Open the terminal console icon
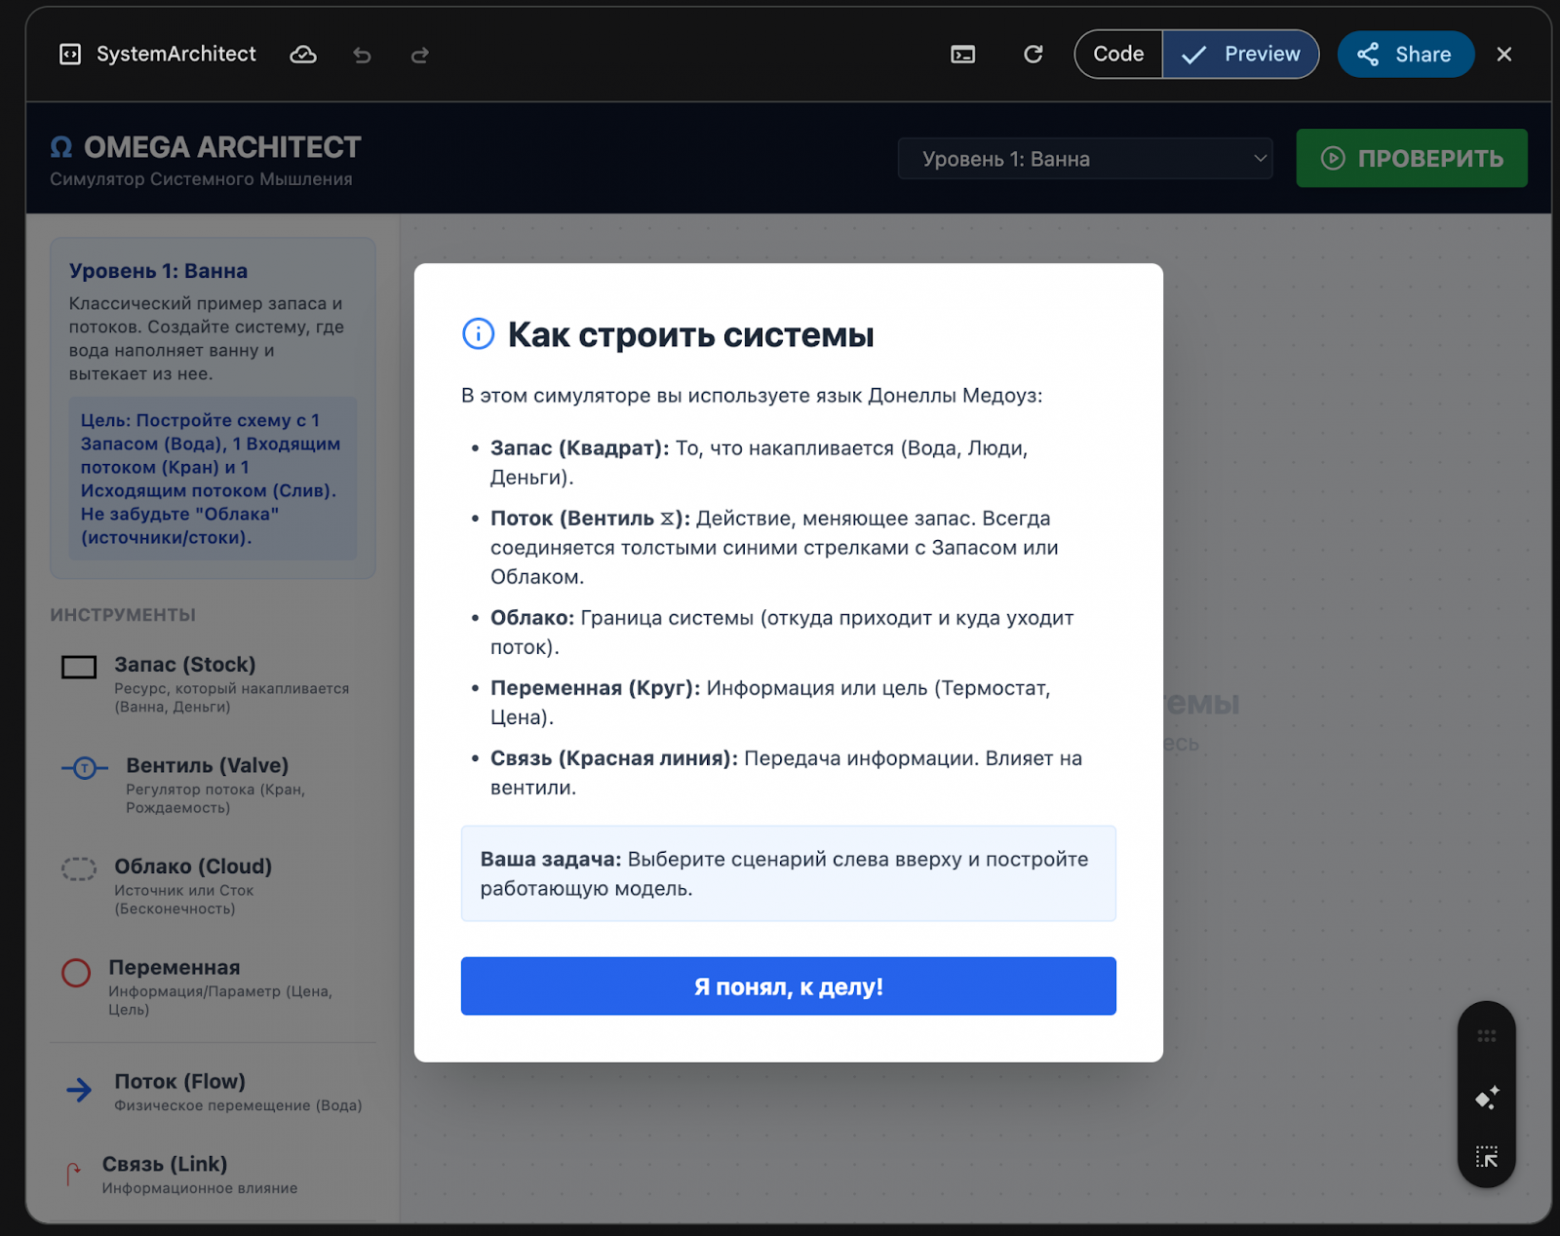 [963, 54]
